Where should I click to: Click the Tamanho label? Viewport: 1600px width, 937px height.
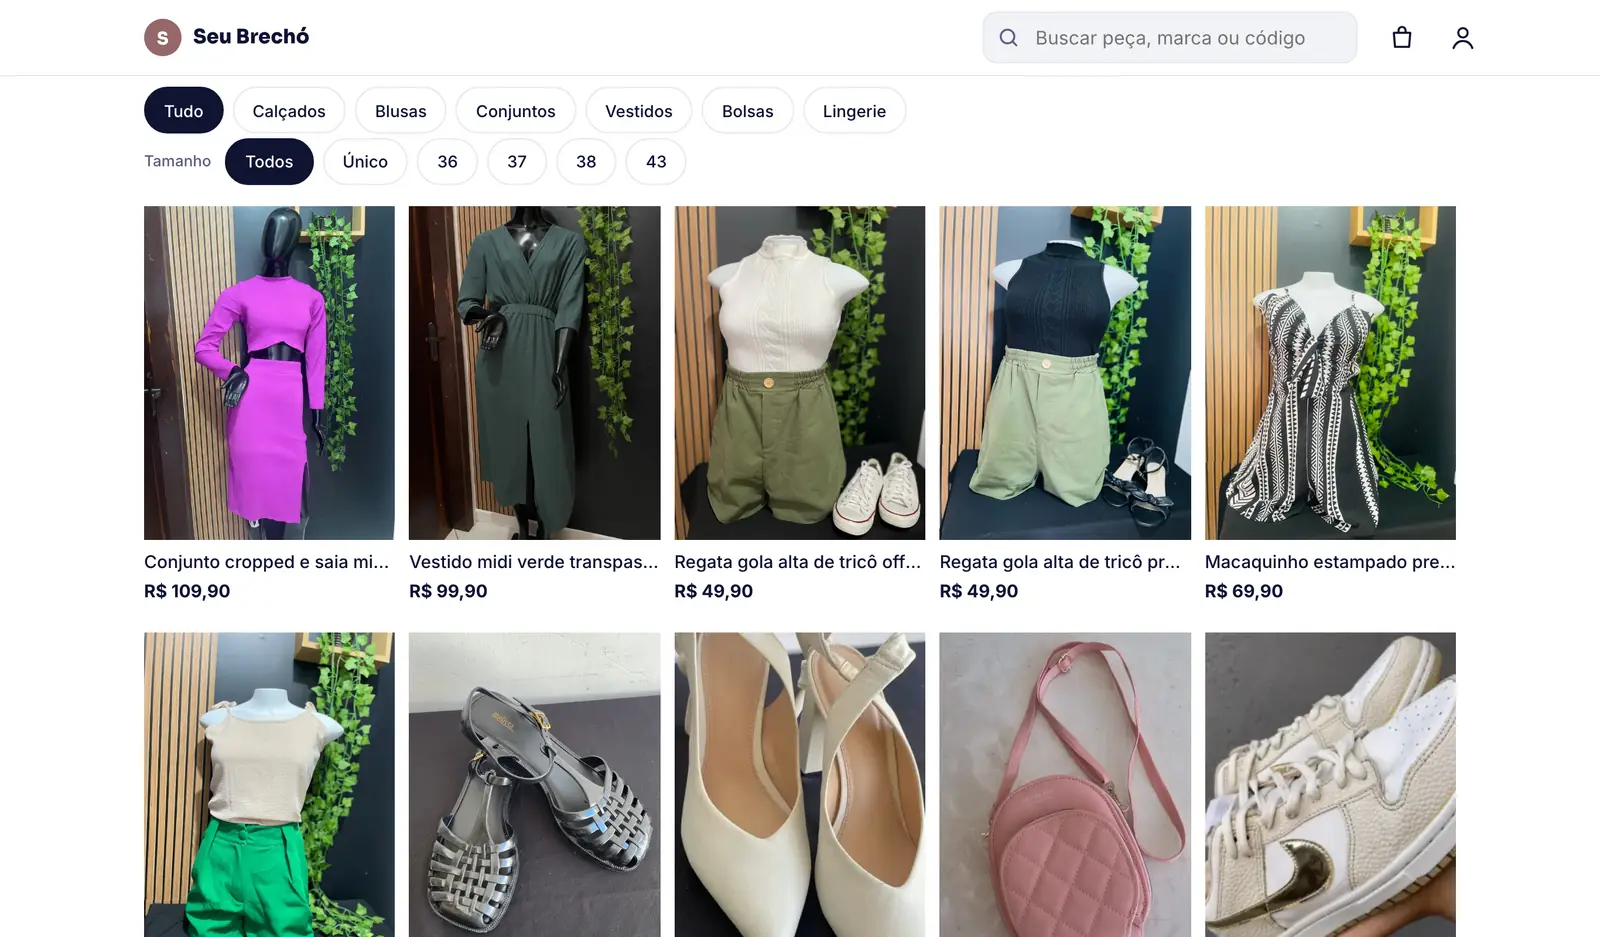[x=178, y=161]
